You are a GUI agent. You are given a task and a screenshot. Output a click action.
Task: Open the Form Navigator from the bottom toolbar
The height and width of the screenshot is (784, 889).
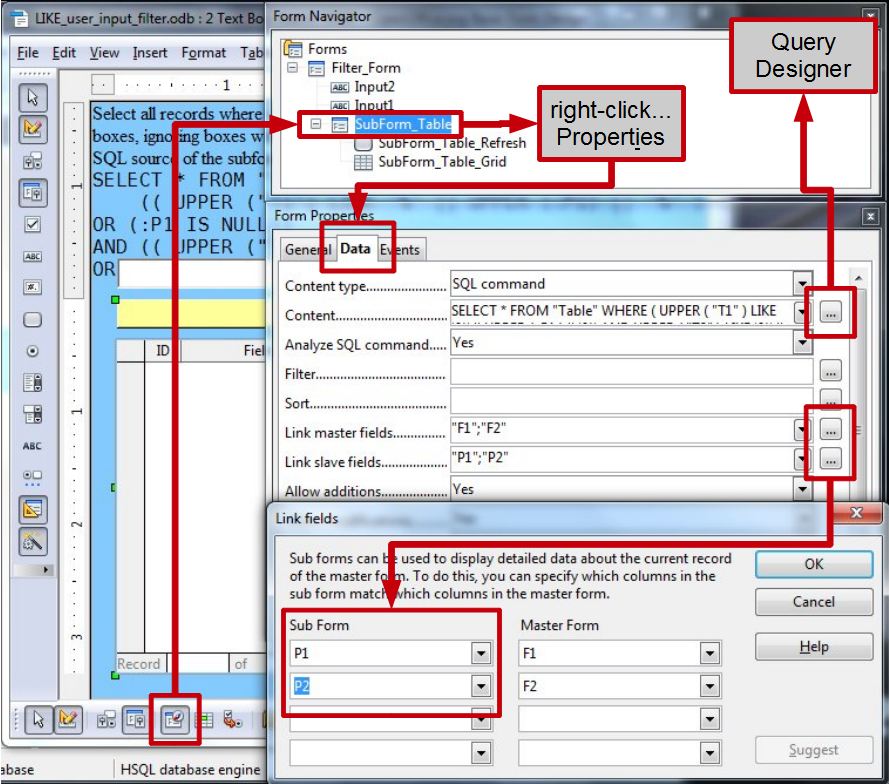click(x=175, y=719)
